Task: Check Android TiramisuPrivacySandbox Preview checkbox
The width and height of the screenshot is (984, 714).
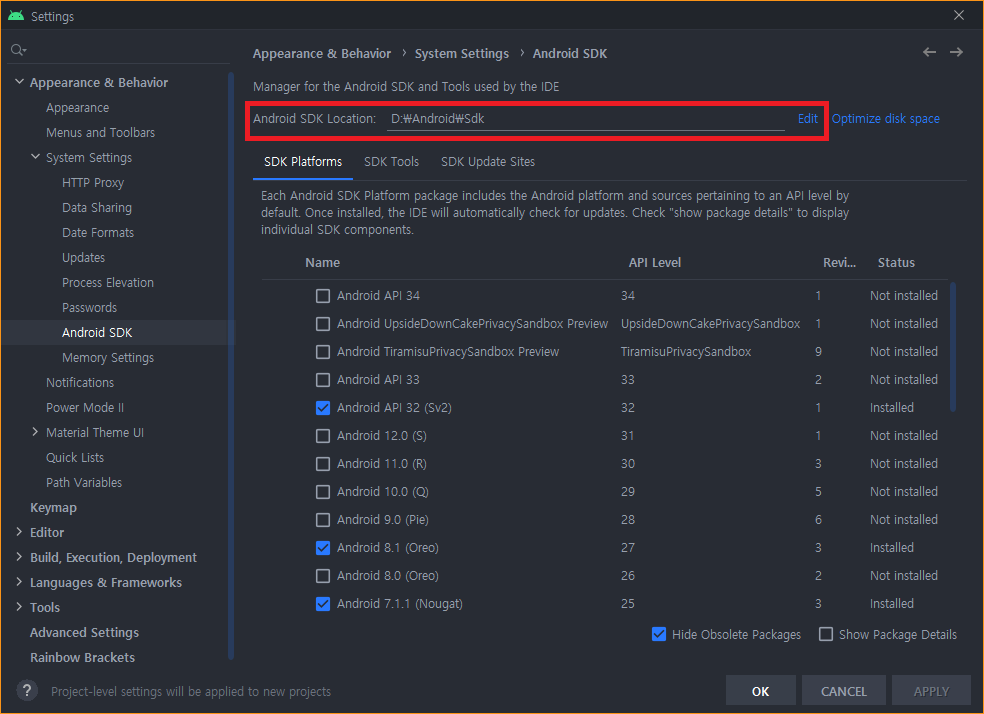Action: point(323,351)
